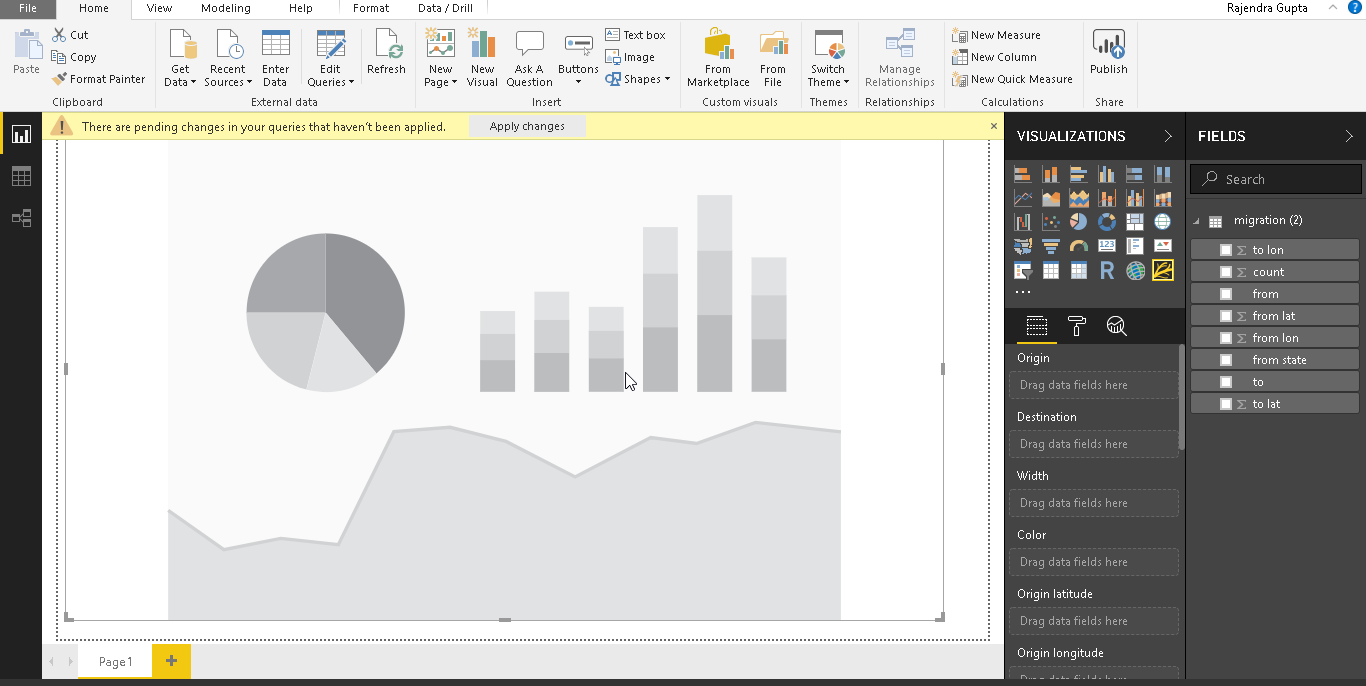Screen dimensions: 1366x686
Task: Open the Format ribbon tab
Action: coord(371,8)
